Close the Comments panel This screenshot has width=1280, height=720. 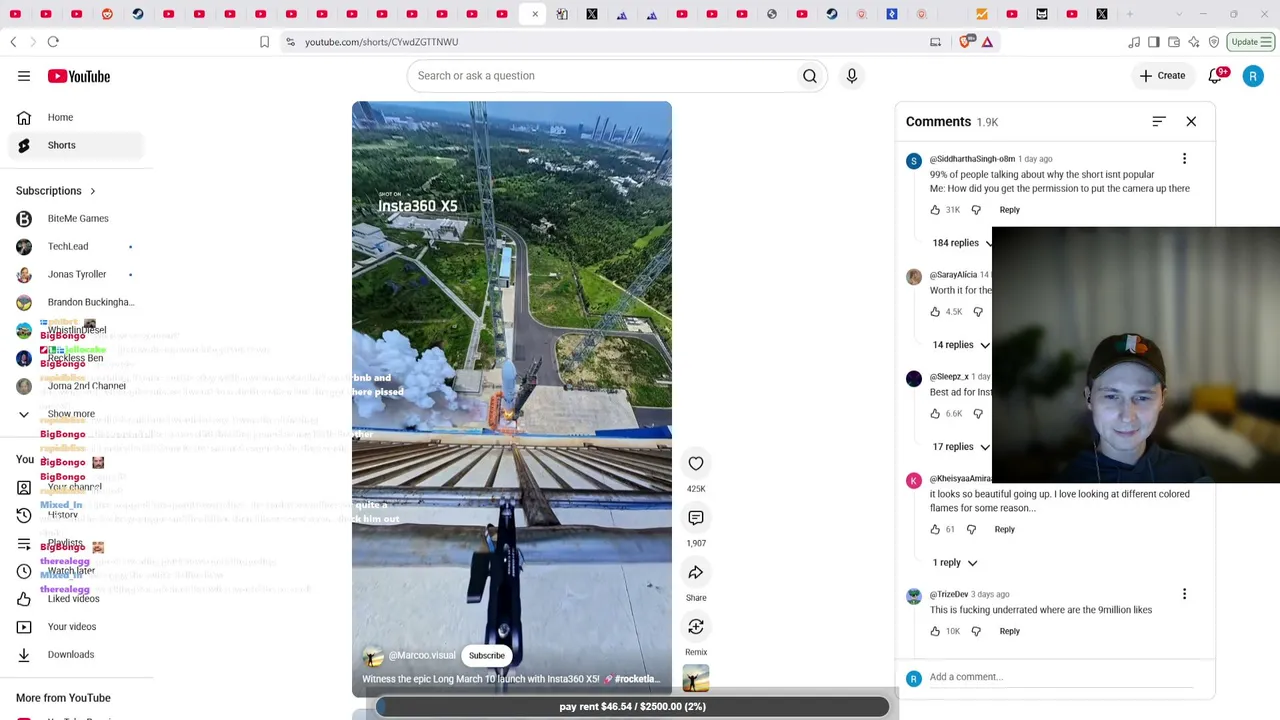click(1191, 121)
